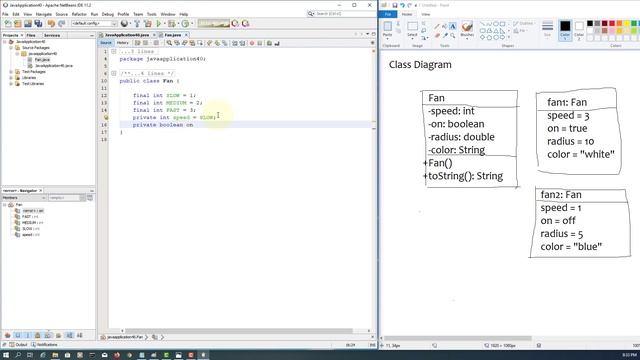Click the New File icon in NetBeans toolbar
Image resolution: width=640 pixels, height=360 pixels.
(x=8, y=24)
